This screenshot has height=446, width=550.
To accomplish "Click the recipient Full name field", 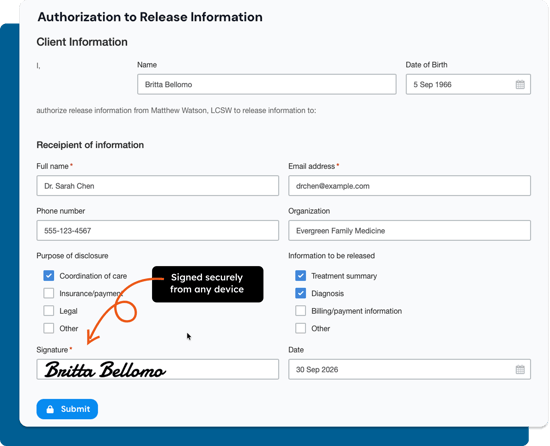I will point(157,185).
